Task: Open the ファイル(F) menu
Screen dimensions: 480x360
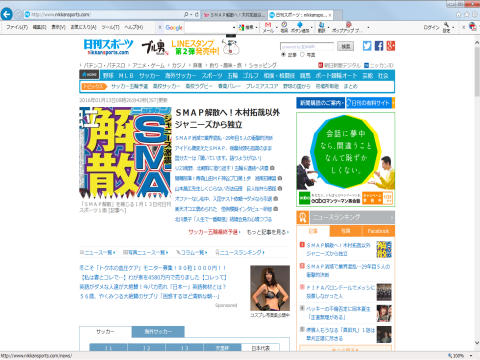Action: [17, 27]
